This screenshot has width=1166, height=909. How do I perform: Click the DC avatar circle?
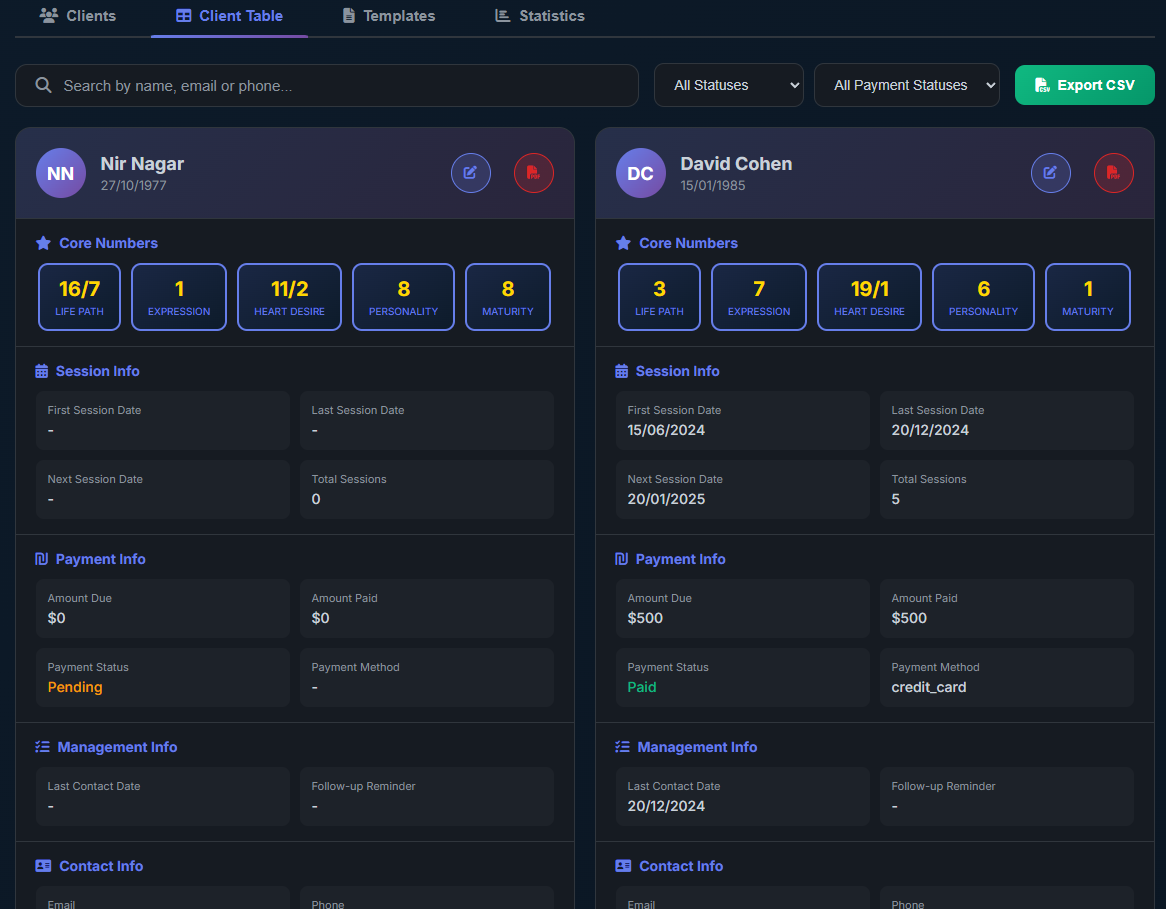(641, 173)
